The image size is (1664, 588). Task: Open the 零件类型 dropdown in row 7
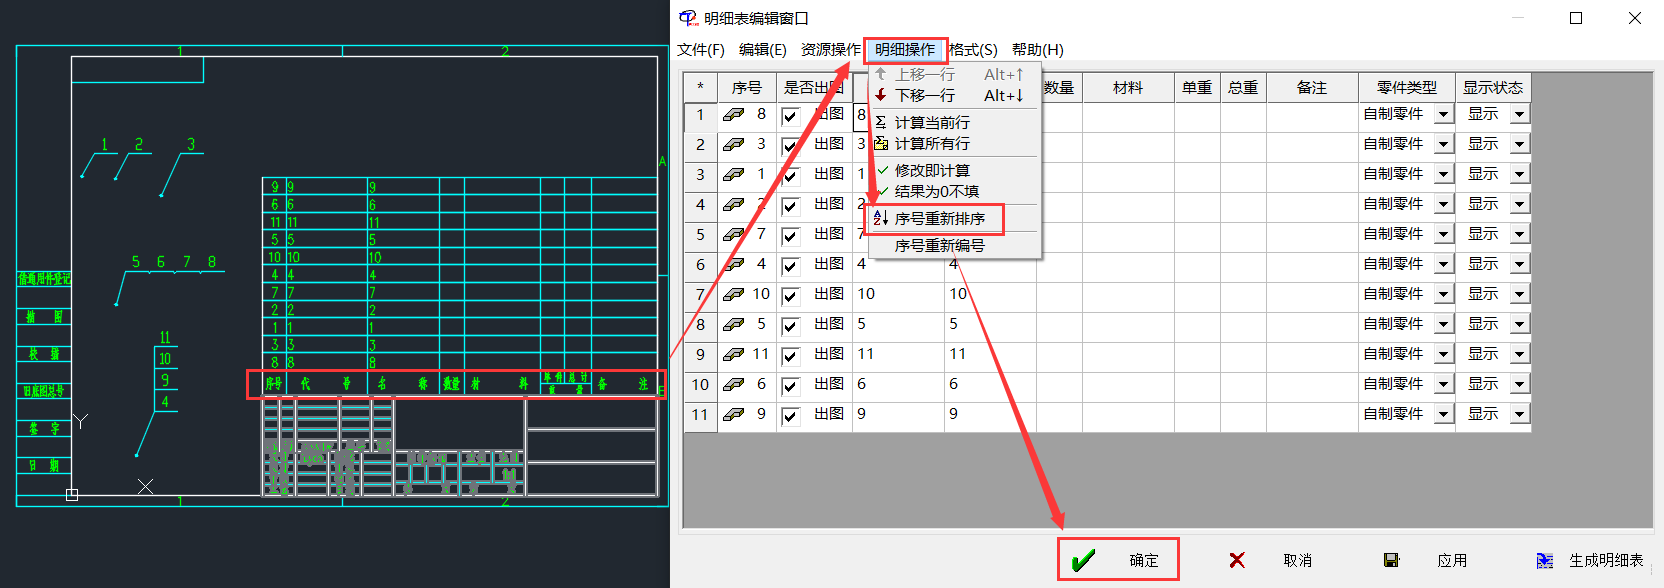1443,295
